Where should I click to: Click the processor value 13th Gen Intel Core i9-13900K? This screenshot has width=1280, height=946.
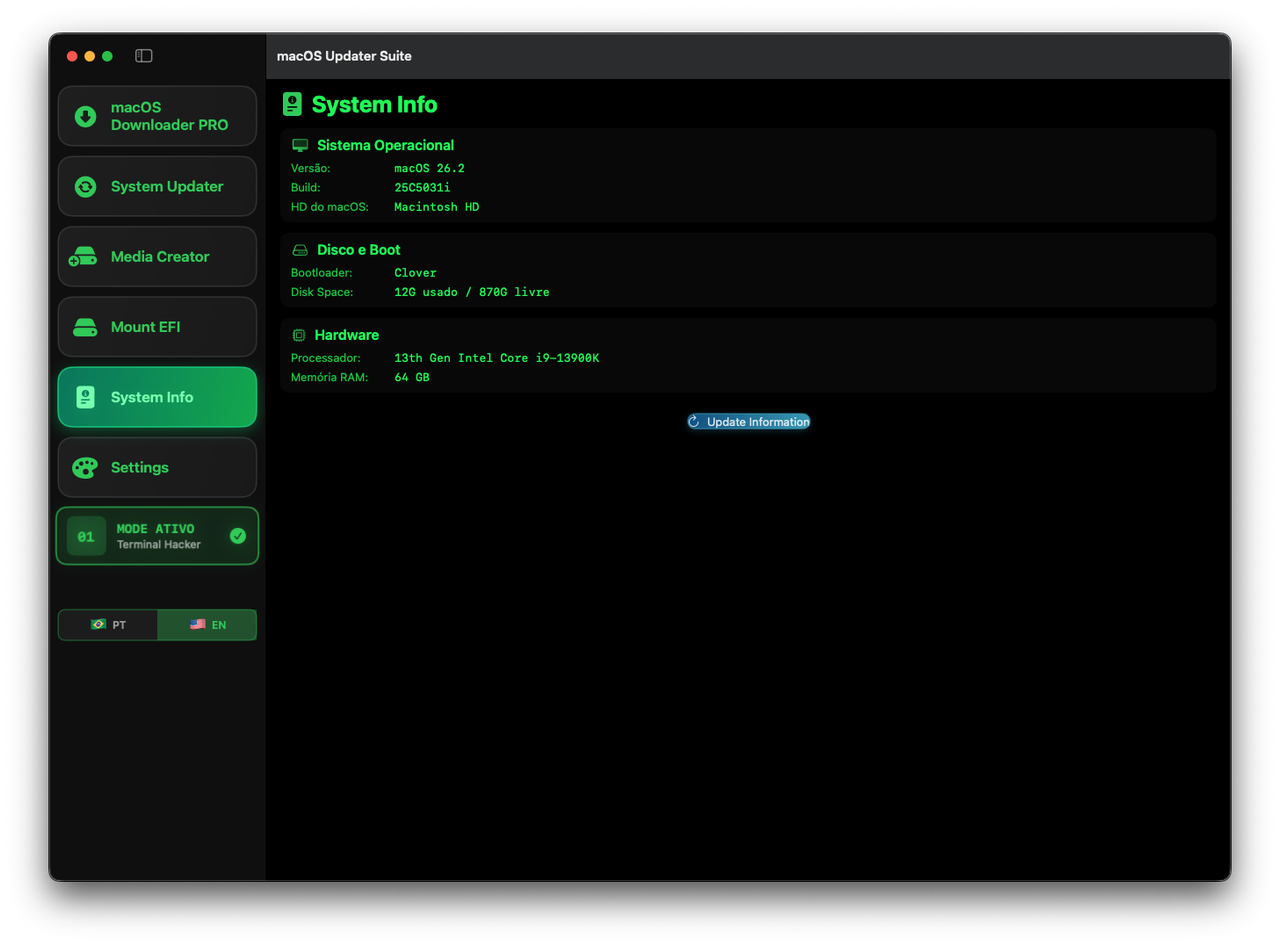(x=497, y=358)
